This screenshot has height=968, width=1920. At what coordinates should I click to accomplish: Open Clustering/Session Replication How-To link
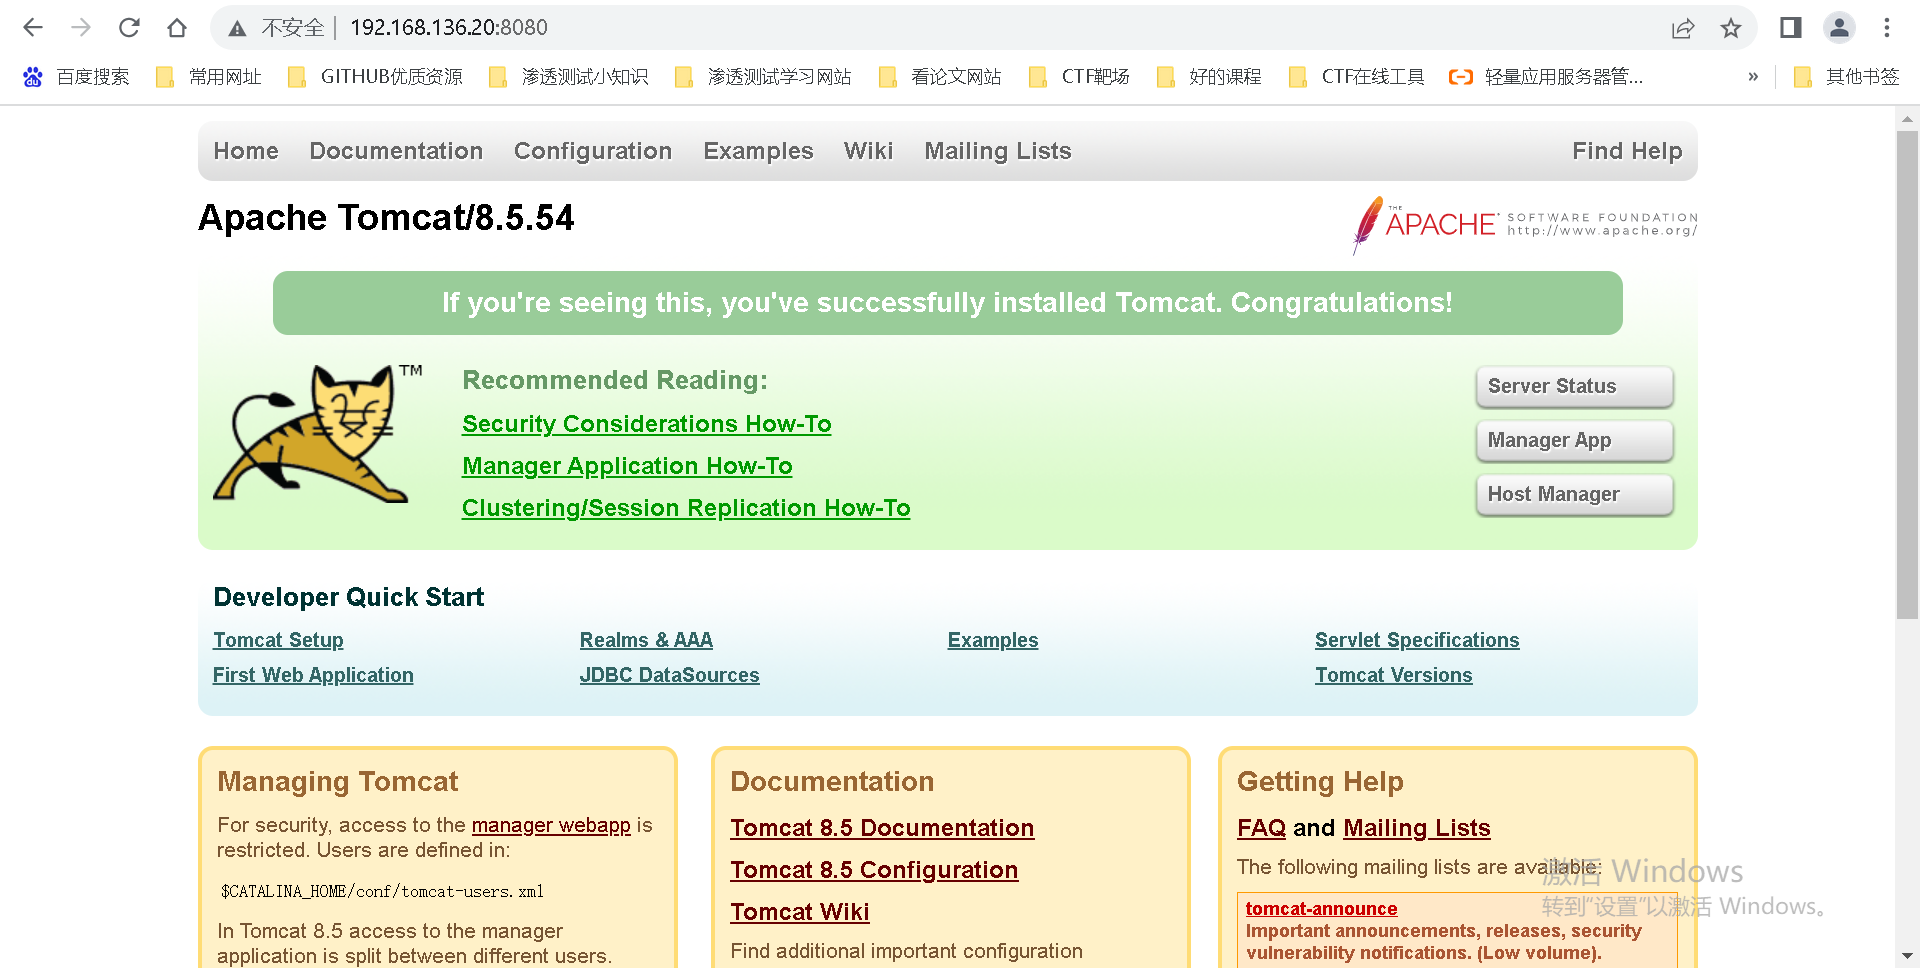coord(686,508)
